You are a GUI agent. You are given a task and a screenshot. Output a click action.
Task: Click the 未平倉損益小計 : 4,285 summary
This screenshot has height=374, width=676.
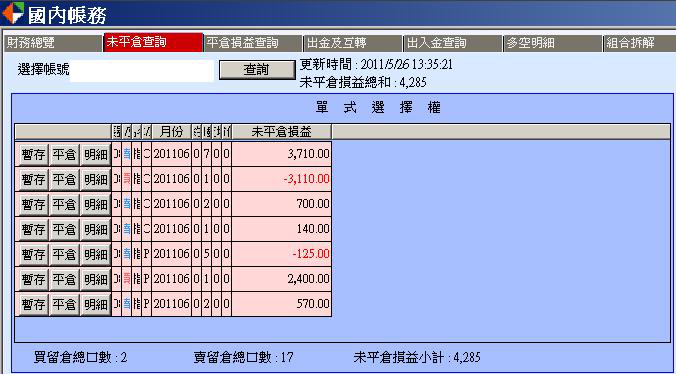(416, 357)
